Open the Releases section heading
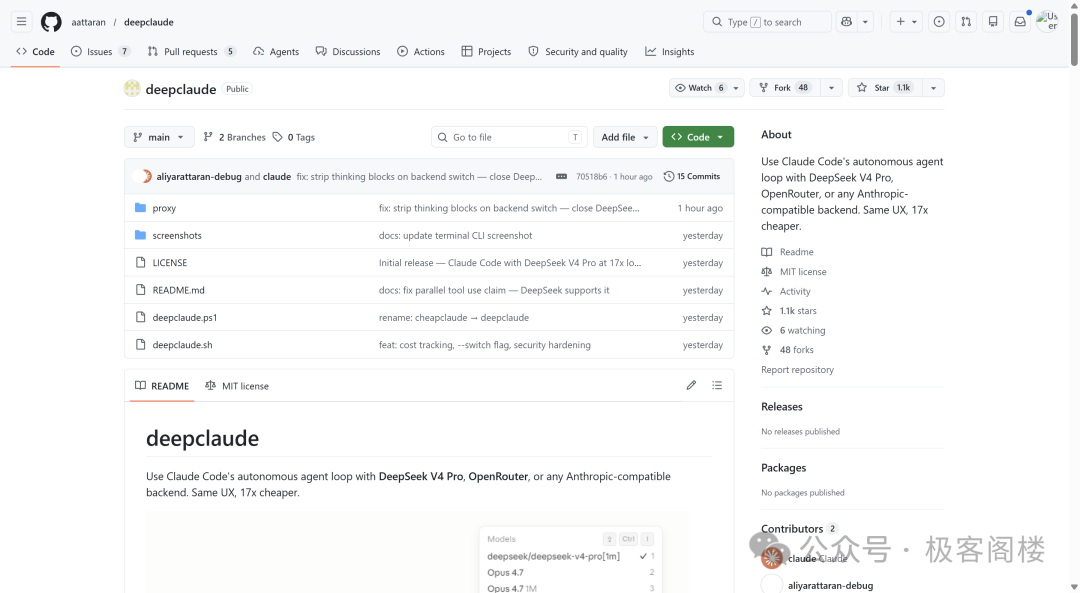Image resolution: width=1080 pixels, height=593 pixels. (x=782, y=406)
